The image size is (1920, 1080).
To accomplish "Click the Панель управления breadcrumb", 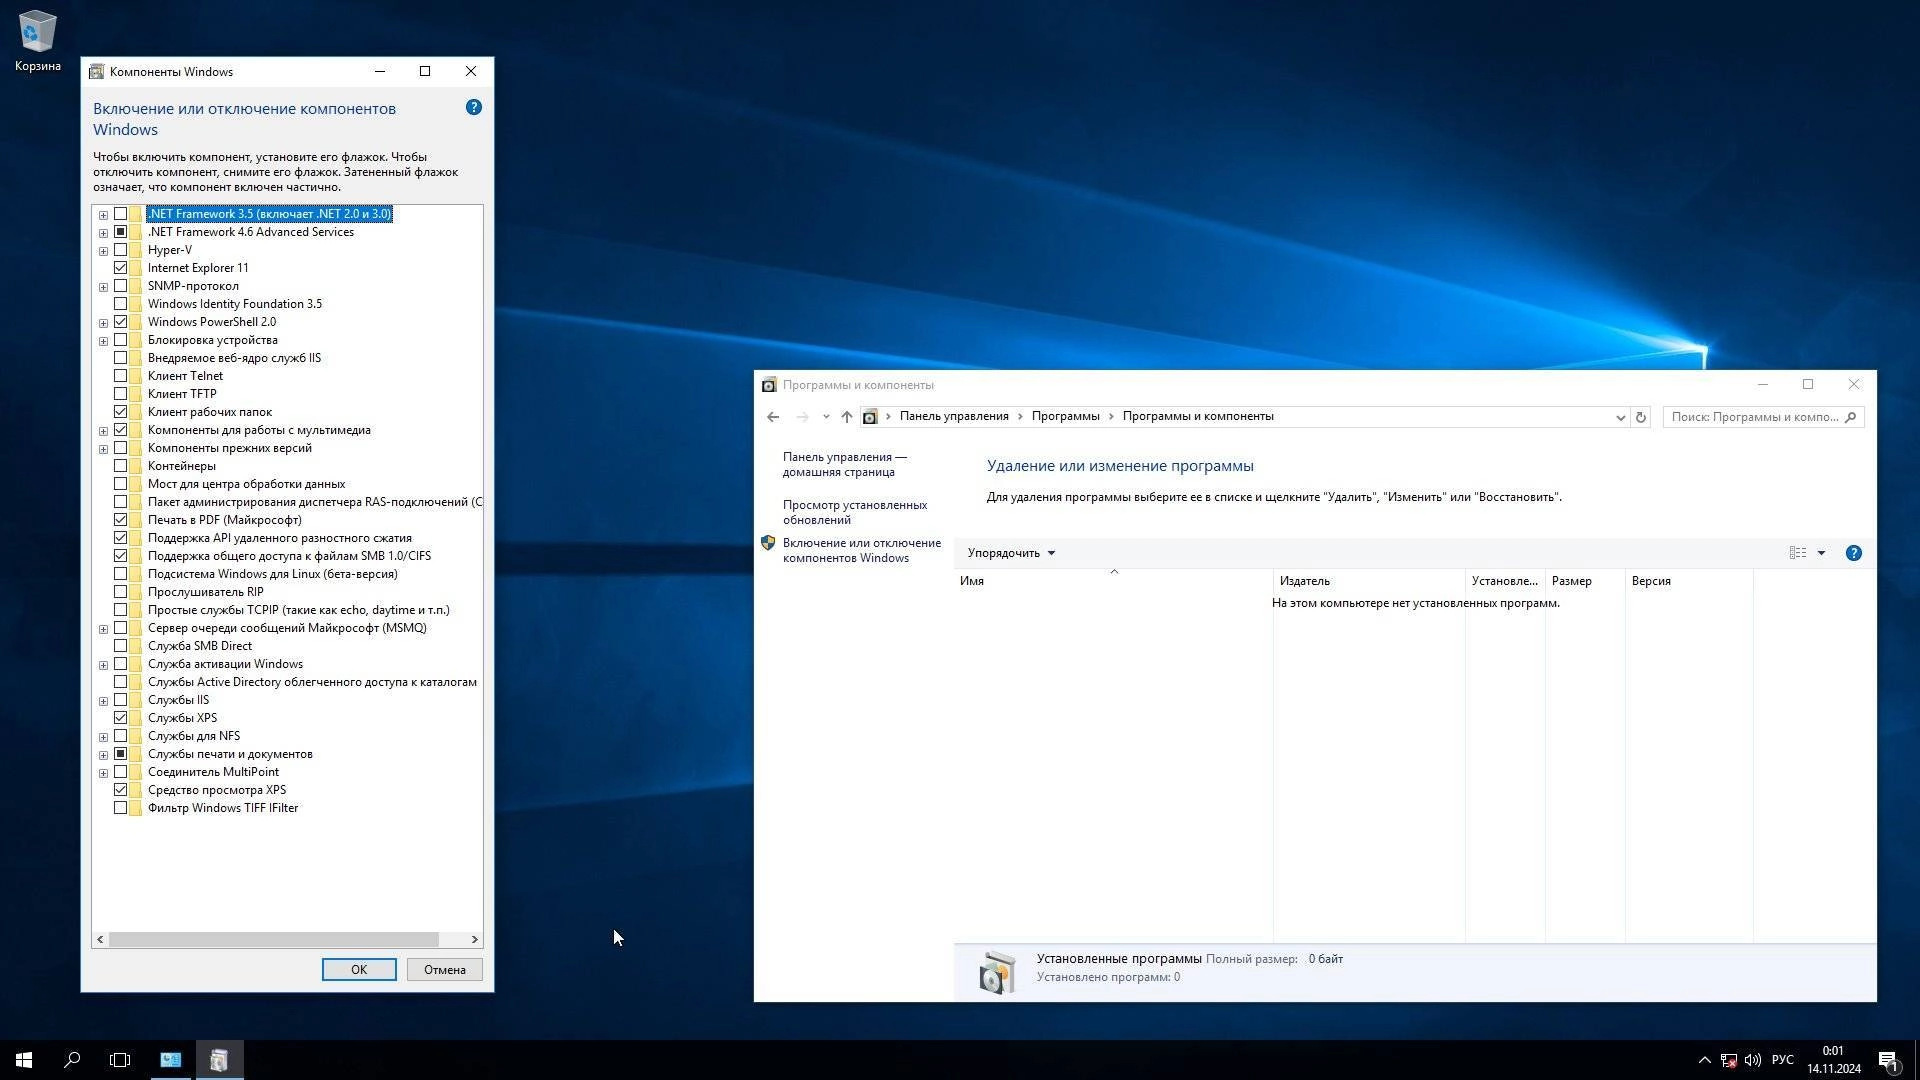I will pos(954,417).
